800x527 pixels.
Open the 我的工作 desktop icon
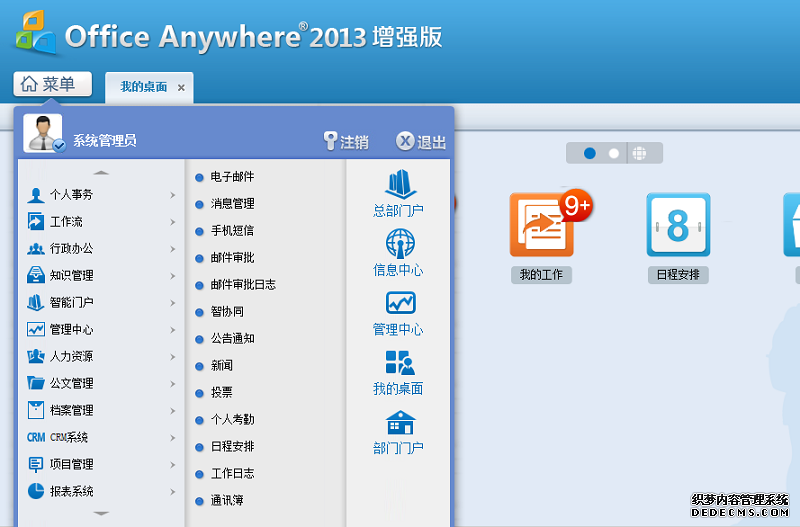541,224
